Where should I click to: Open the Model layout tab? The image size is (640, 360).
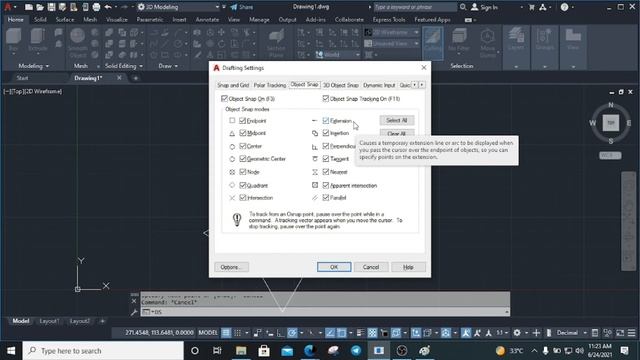pos(21,321)
